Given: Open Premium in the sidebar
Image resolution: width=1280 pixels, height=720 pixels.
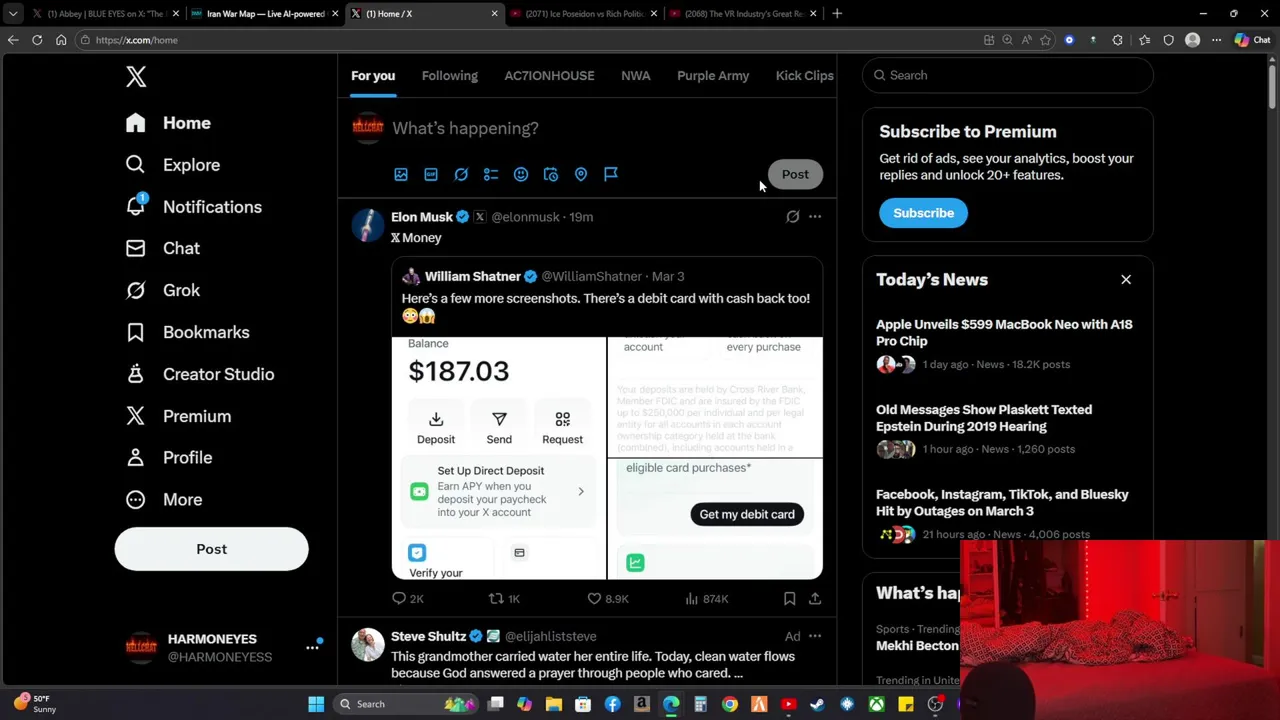Looking at the screenshot, I should tap(178, 416).
